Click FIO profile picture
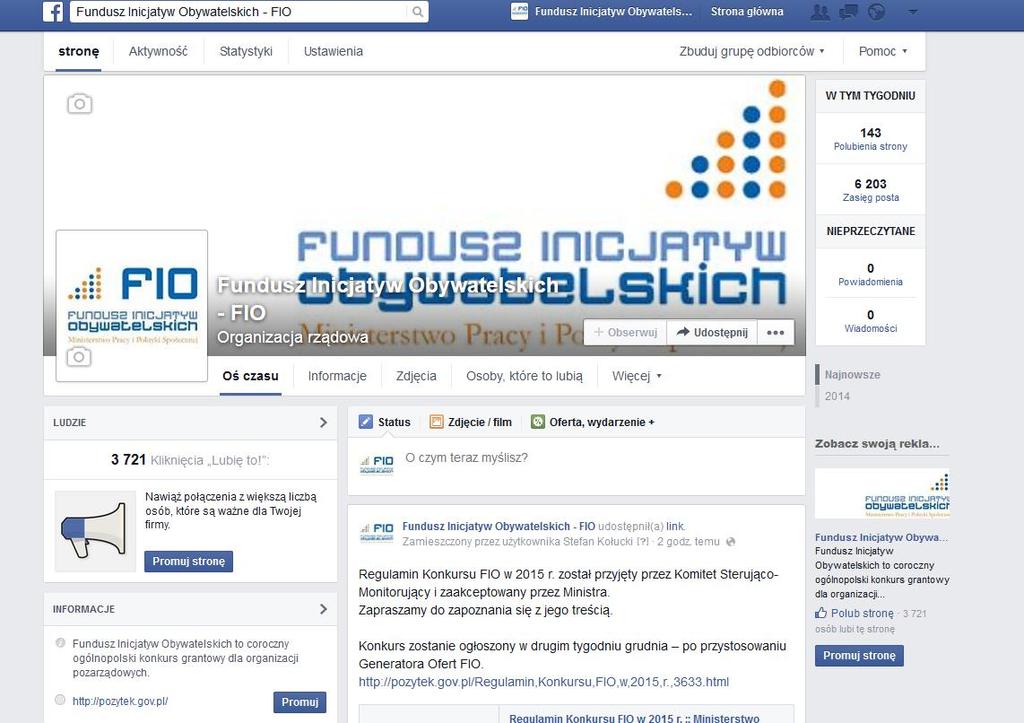 (132, 305)
